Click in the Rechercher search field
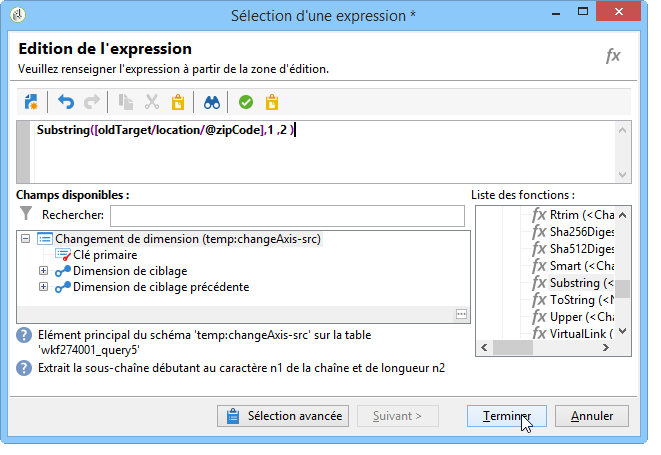 pyautogui.click(x=288, y=216)
